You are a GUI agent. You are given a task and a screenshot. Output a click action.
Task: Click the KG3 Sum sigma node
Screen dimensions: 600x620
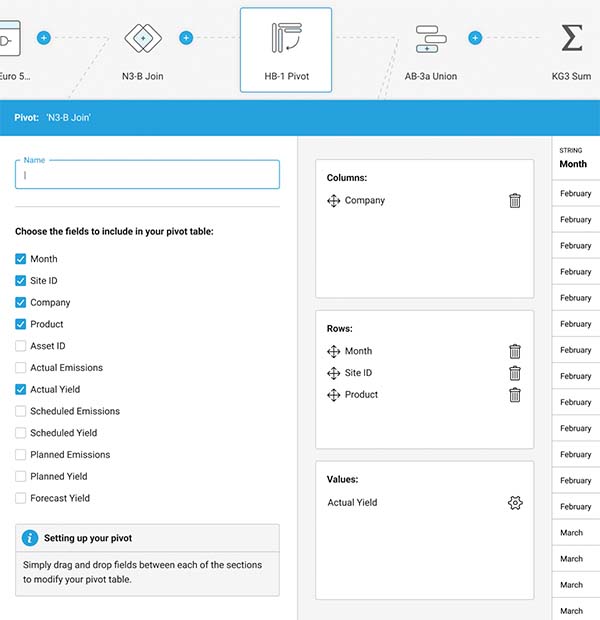(571, 38)
